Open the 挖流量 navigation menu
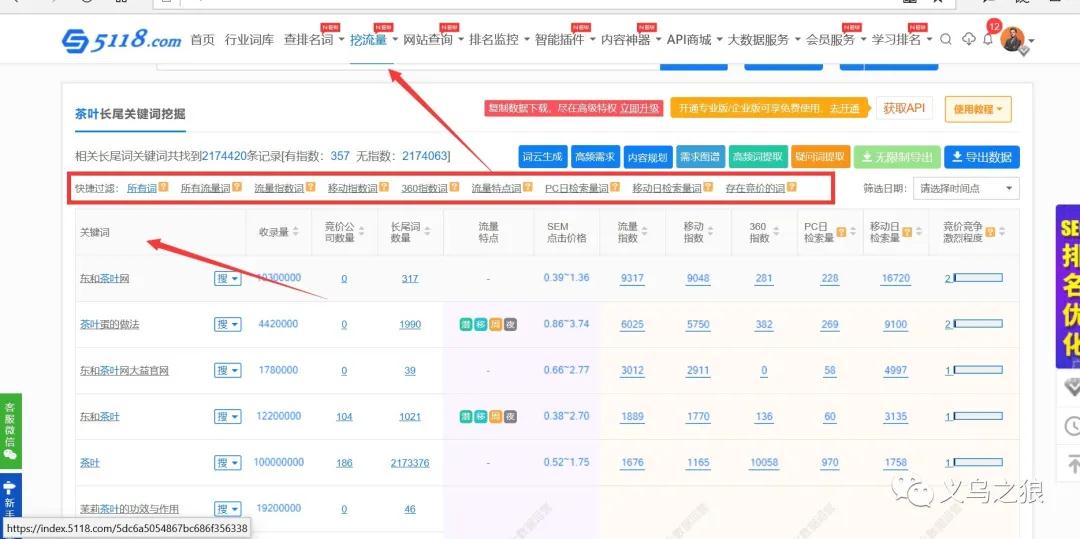 click(372, 40)
